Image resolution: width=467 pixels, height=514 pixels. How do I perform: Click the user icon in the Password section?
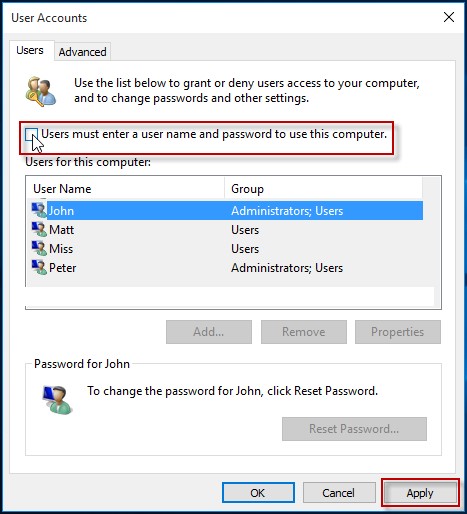57,400
